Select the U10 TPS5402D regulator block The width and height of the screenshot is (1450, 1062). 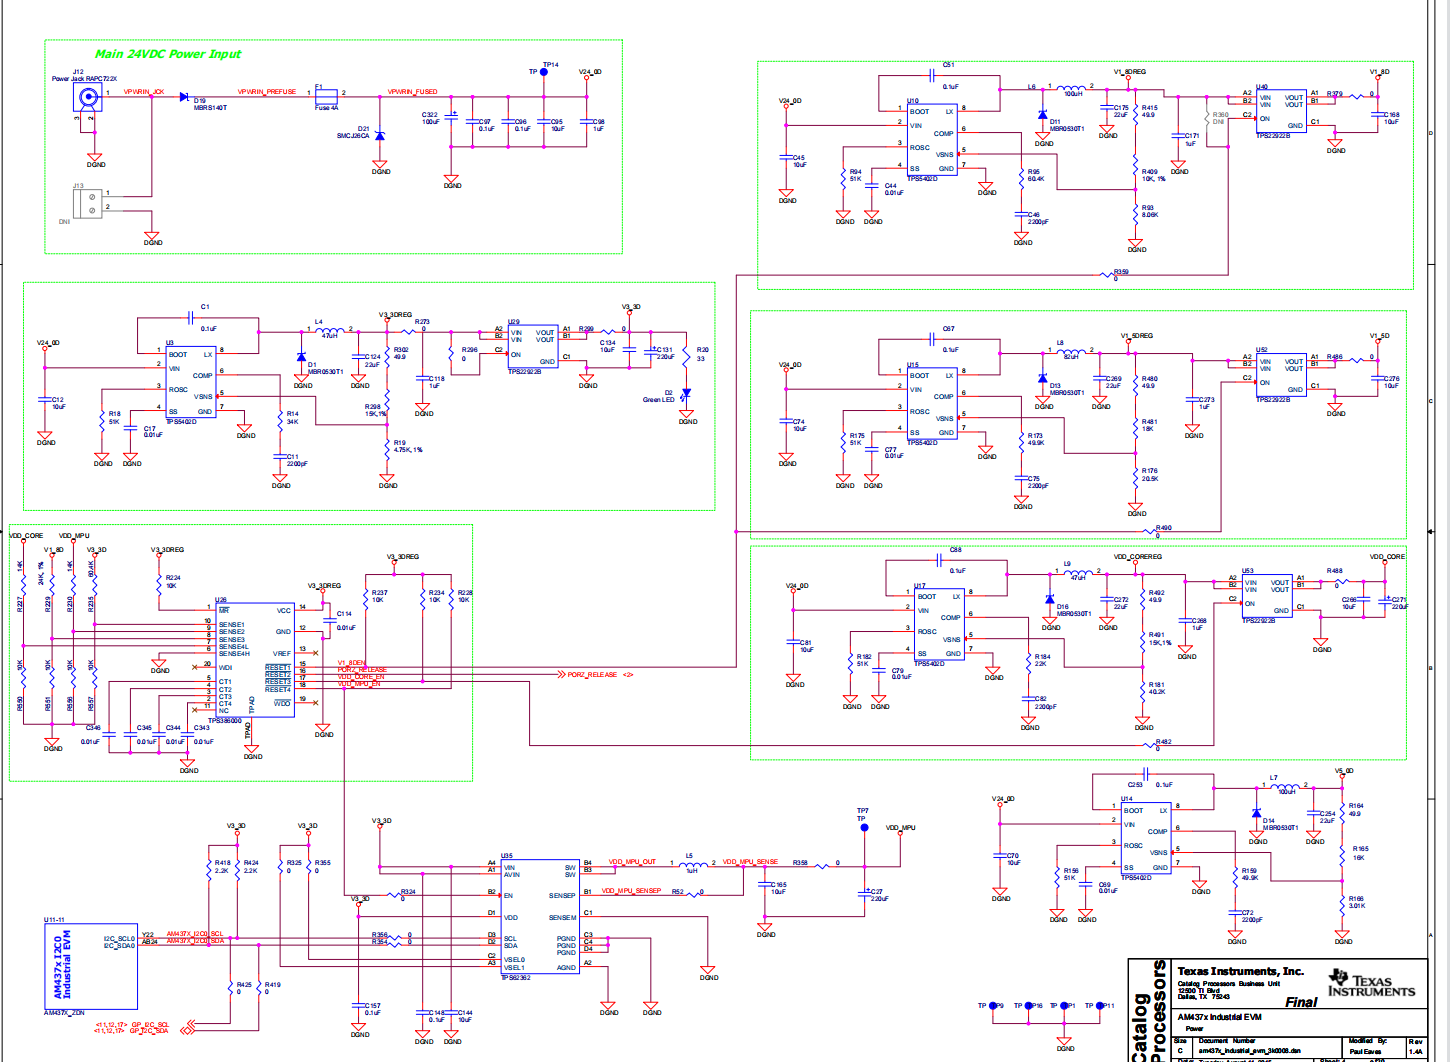[x=932, y=140]
